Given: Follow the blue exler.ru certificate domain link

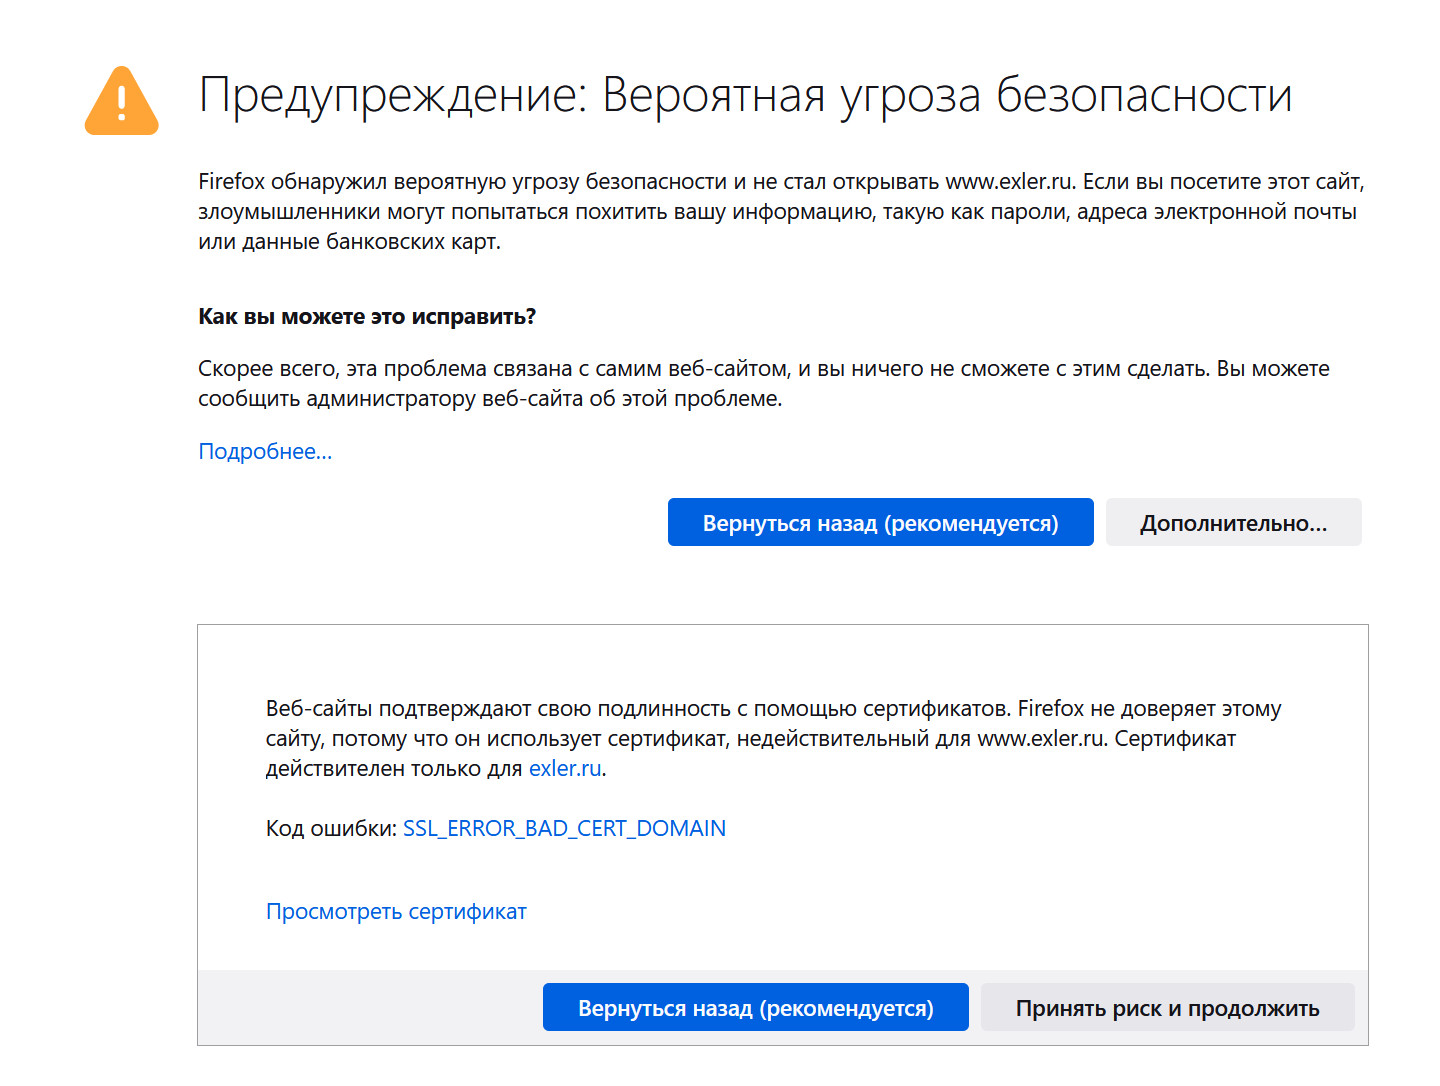Looking at the screenshot, I should (565, 769).
